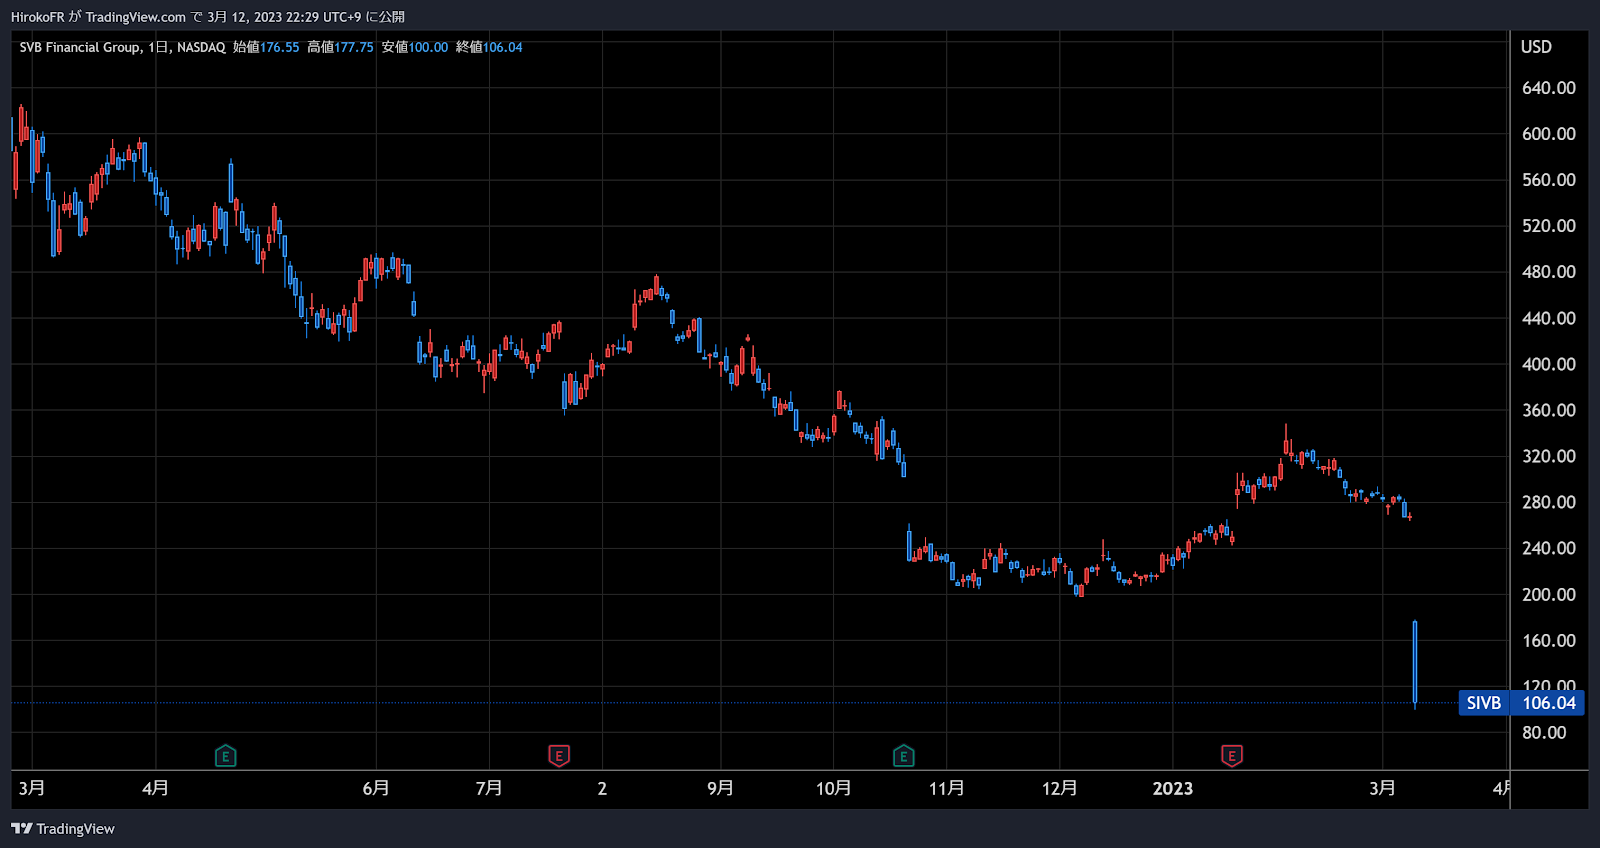Open the red earnings marker in January 2023

point(1232,756)
